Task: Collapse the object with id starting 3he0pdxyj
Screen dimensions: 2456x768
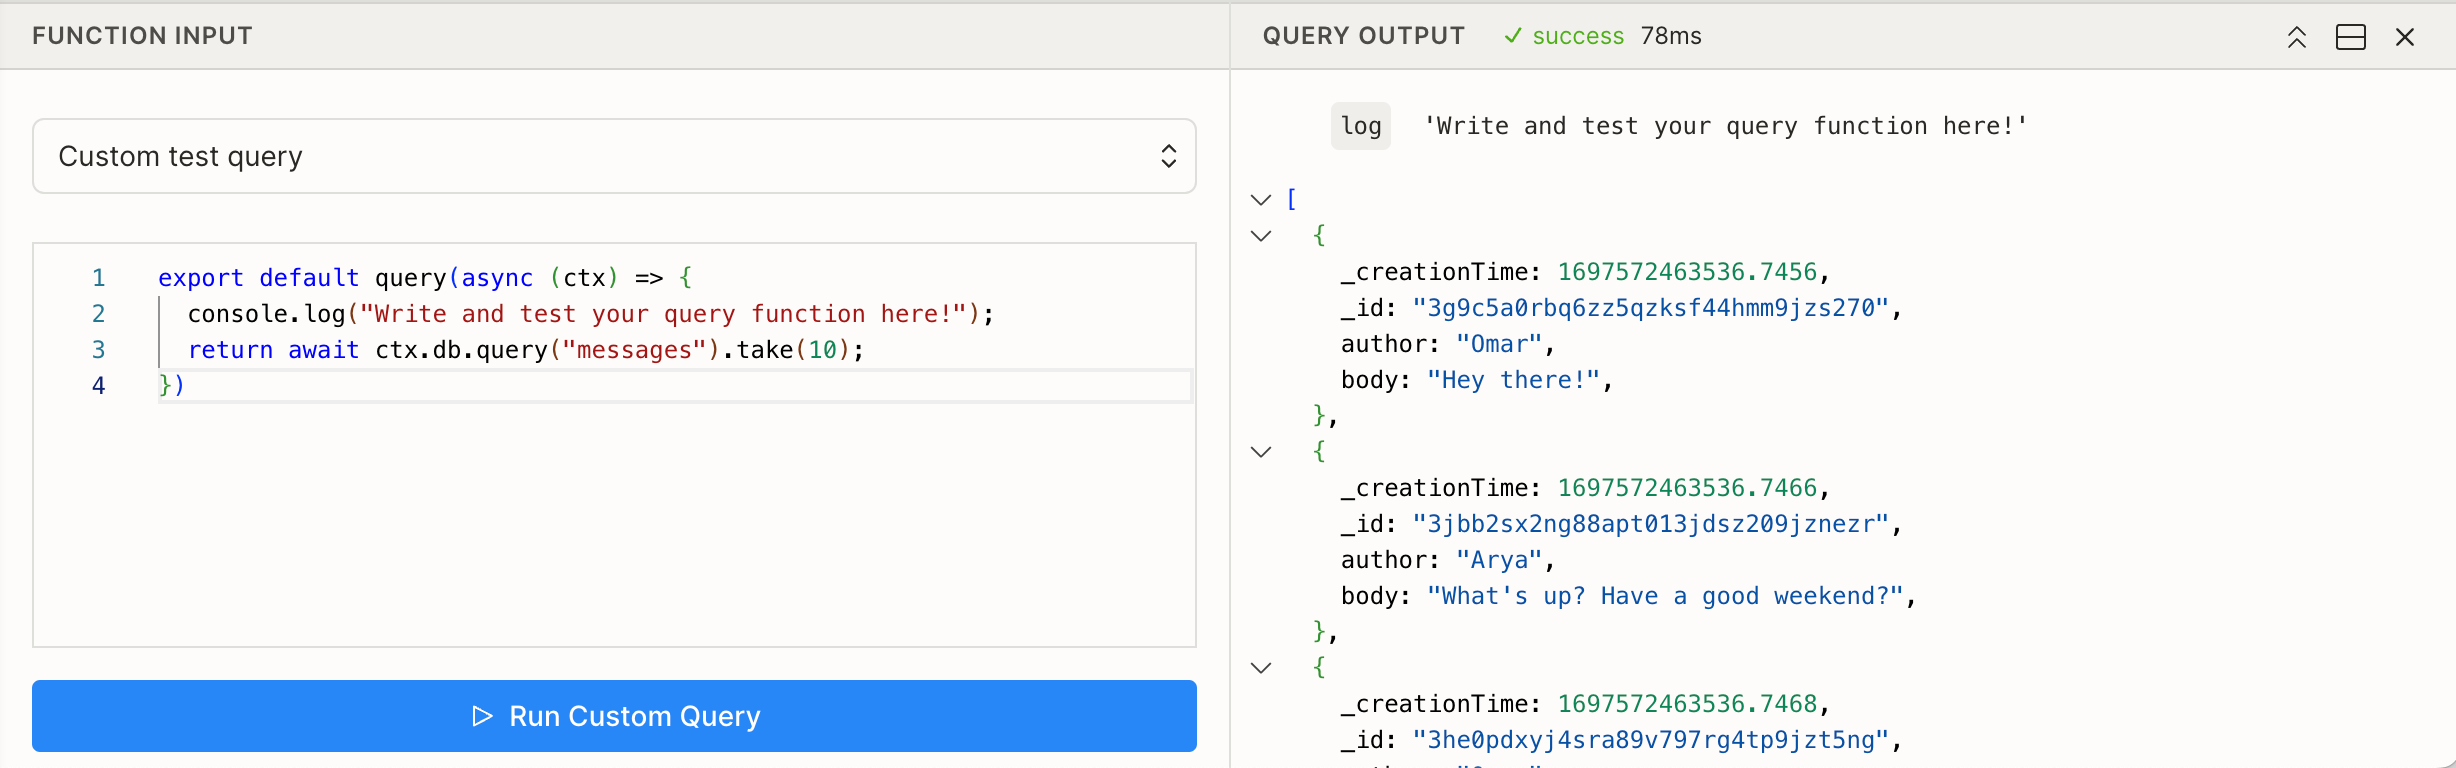Action: pyautogui.click(x=1261, y=668)
